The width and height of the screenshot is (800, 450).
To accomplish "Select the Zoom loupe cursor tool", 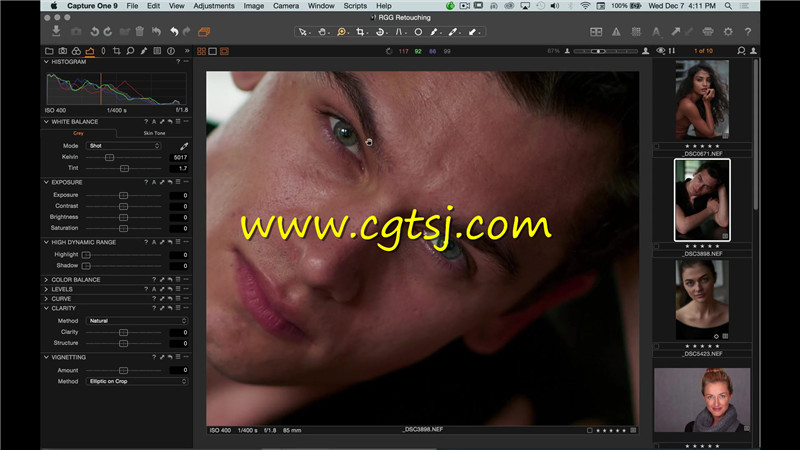I will click(x=341, y=32).
